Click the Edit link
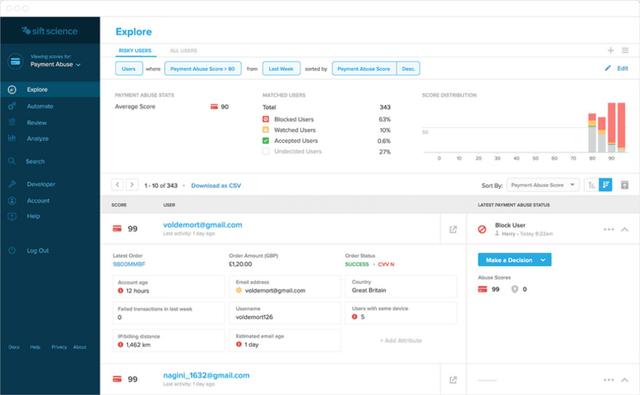The width and height of the screenshot is (640, 395). [x=622, y=68]
